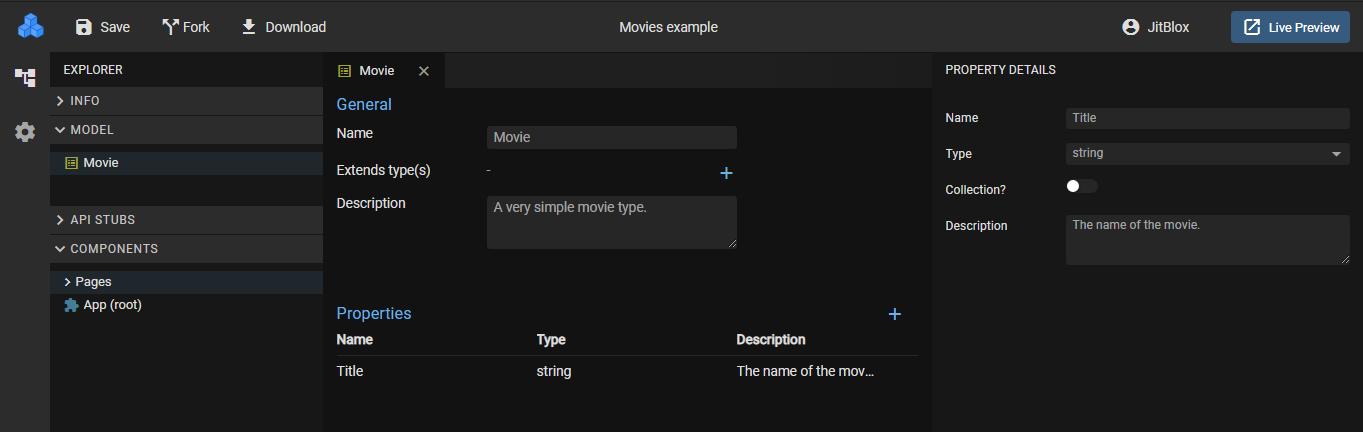Viewport: 1363px width, 432px height.
Task: Click the property Name field with Title
Action: [x=1208, y=118]
